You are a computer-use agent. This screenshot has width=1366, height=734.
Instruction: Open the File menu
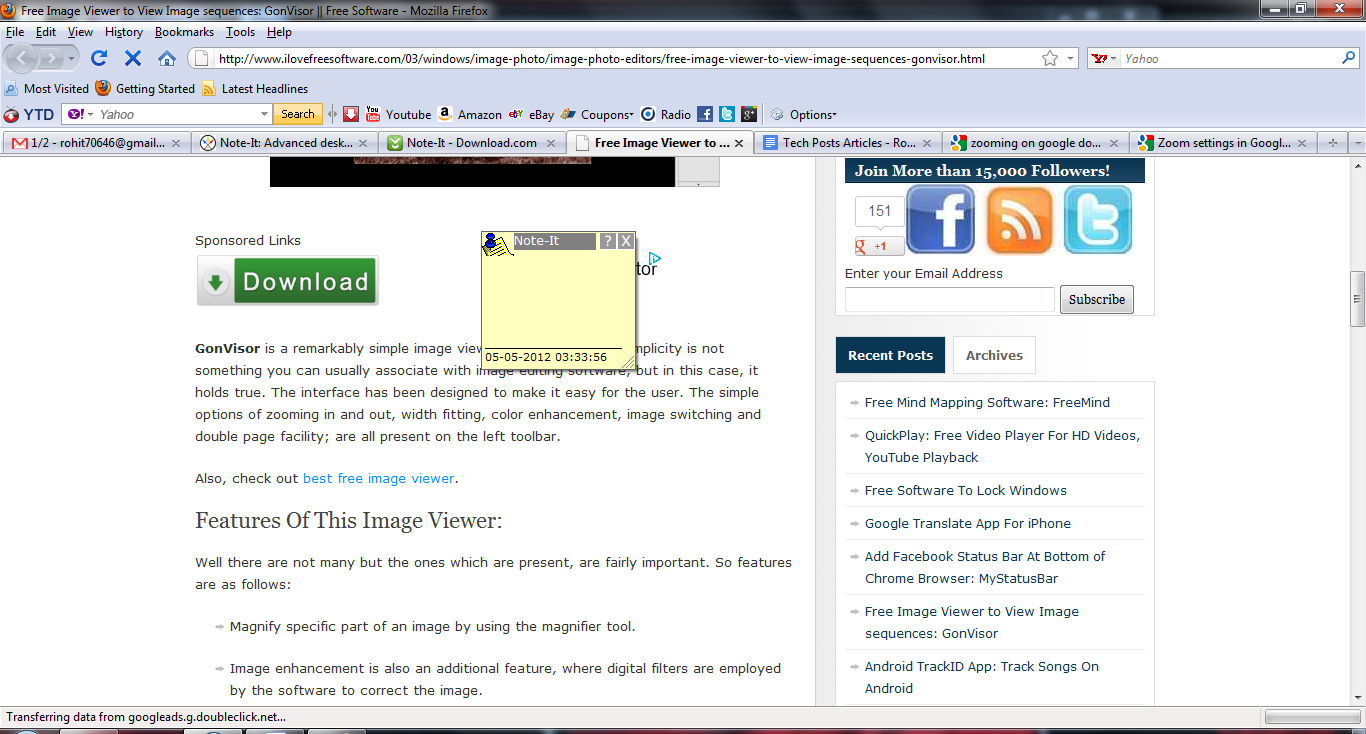15,32
